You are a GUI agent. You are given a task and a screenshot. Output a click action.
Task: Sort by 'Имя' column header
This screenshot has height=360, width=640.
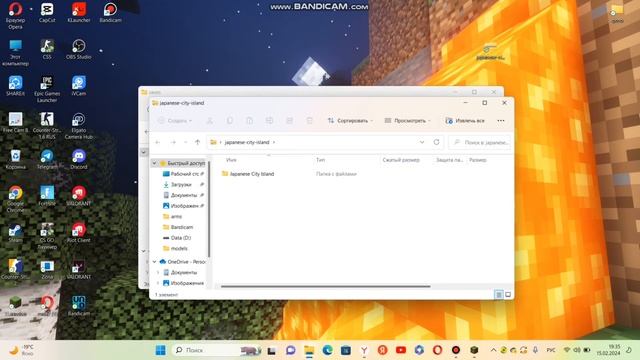coord(231,160)
